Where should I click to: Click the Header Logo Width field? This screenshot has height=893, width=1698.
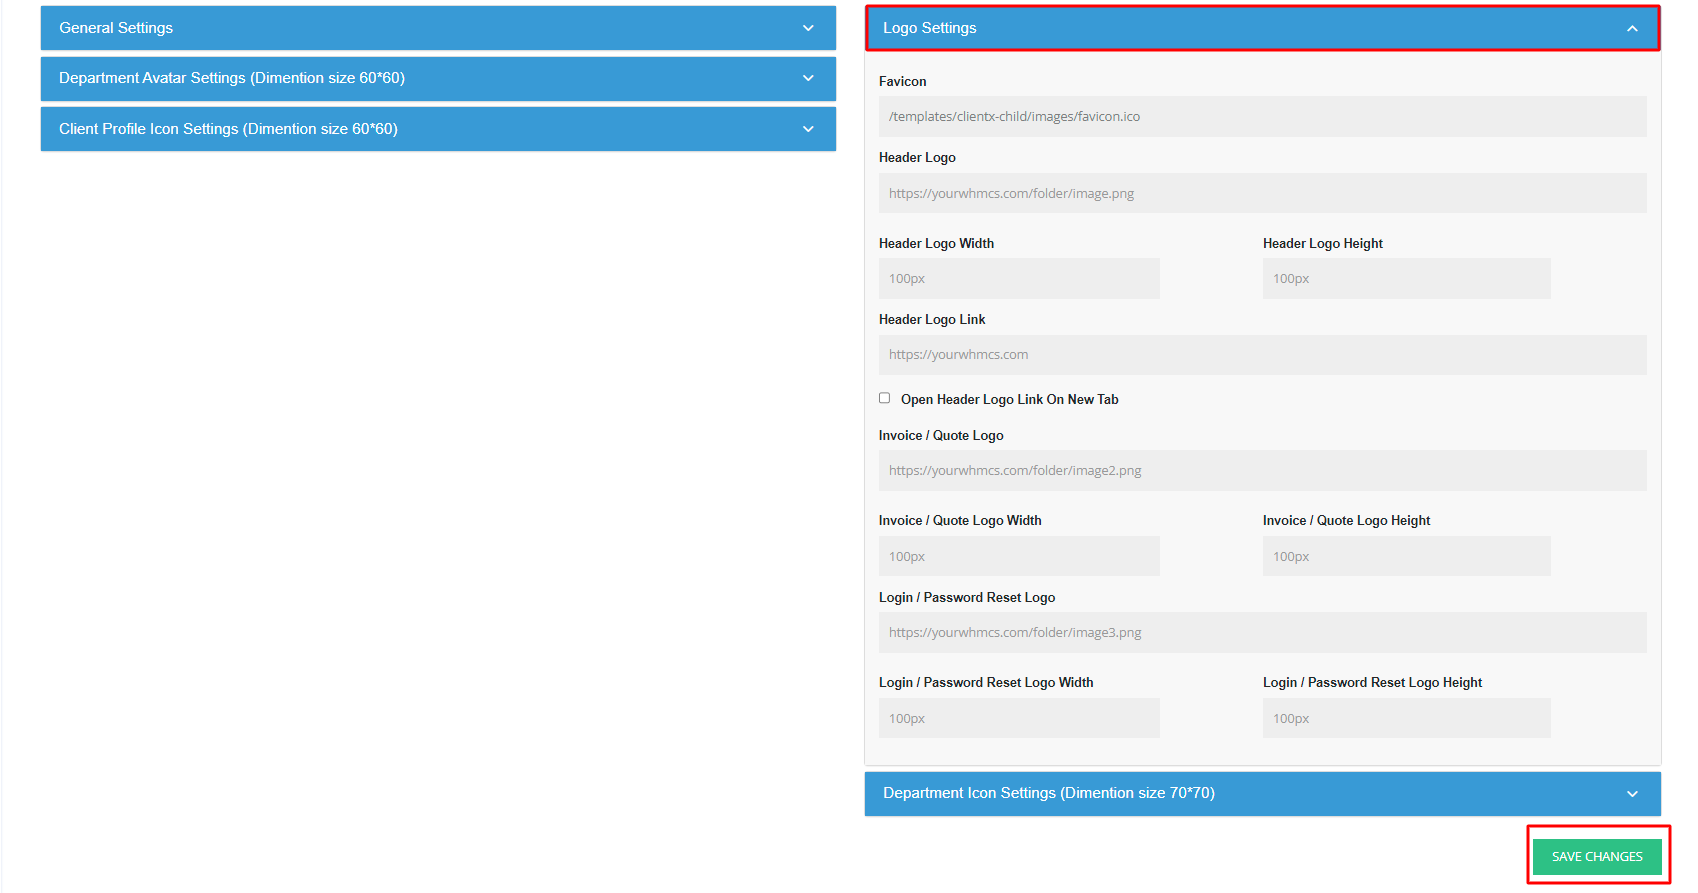[x=1018, y=279]
